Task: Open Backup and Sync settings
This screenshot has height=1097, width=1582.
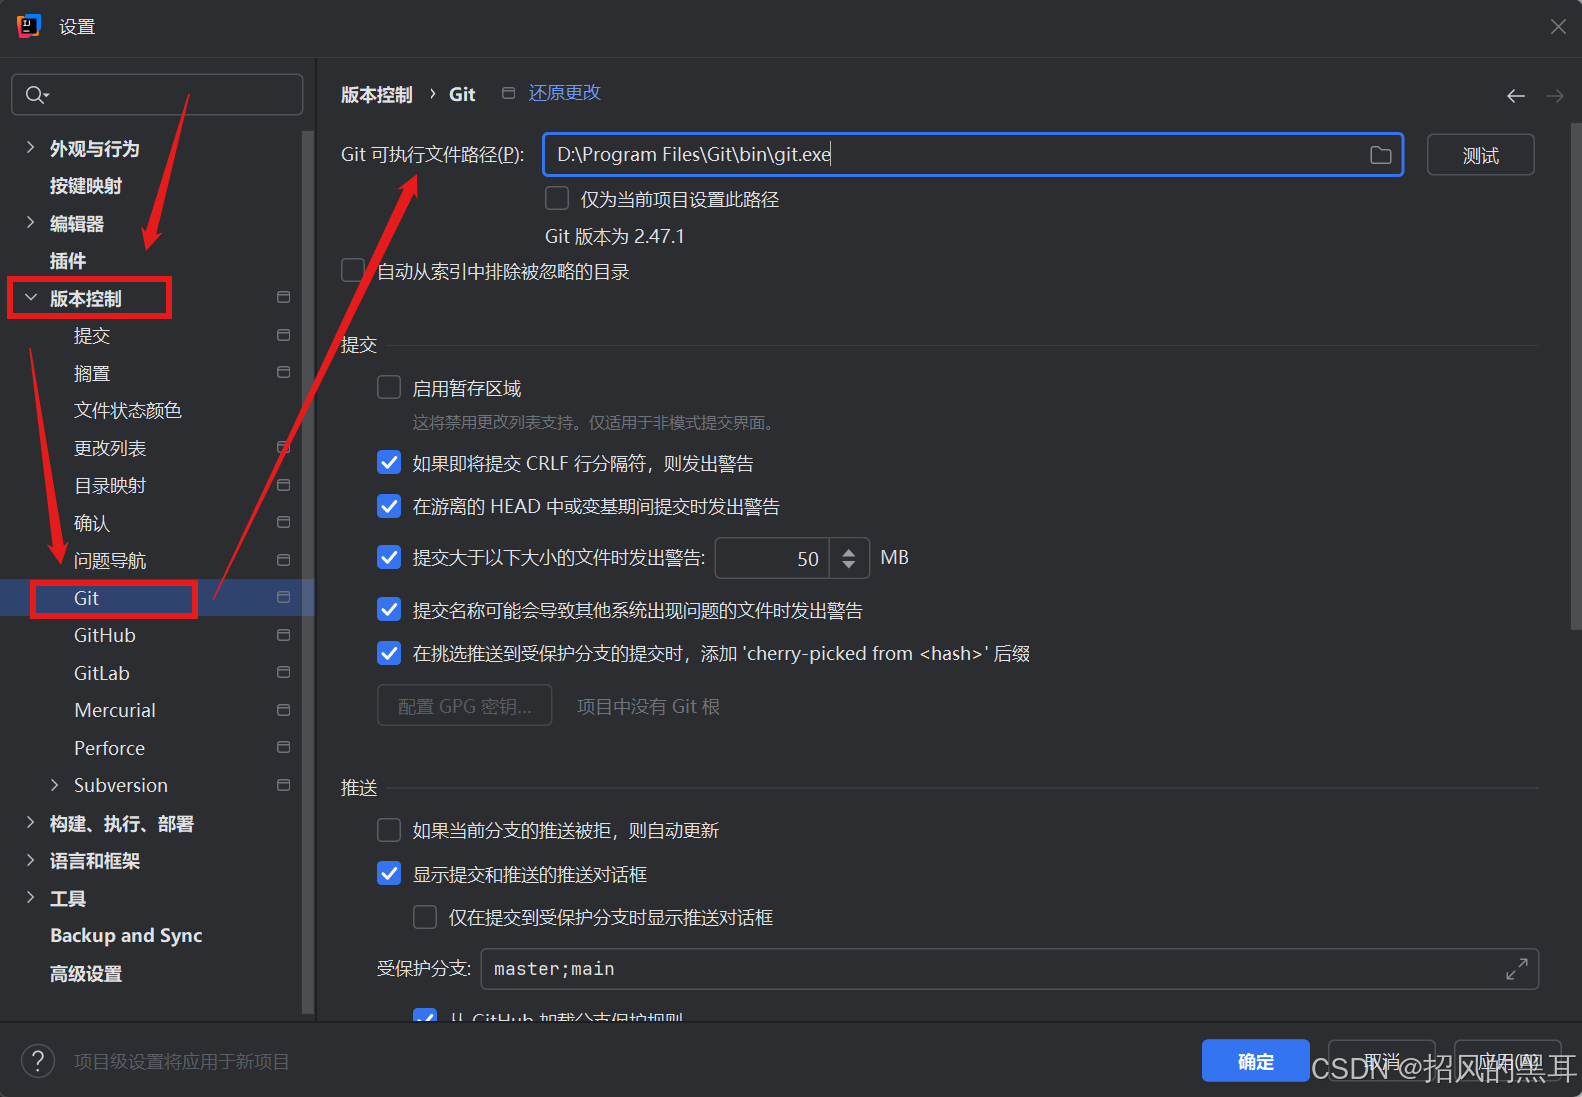Action: (x=126, y=935)
